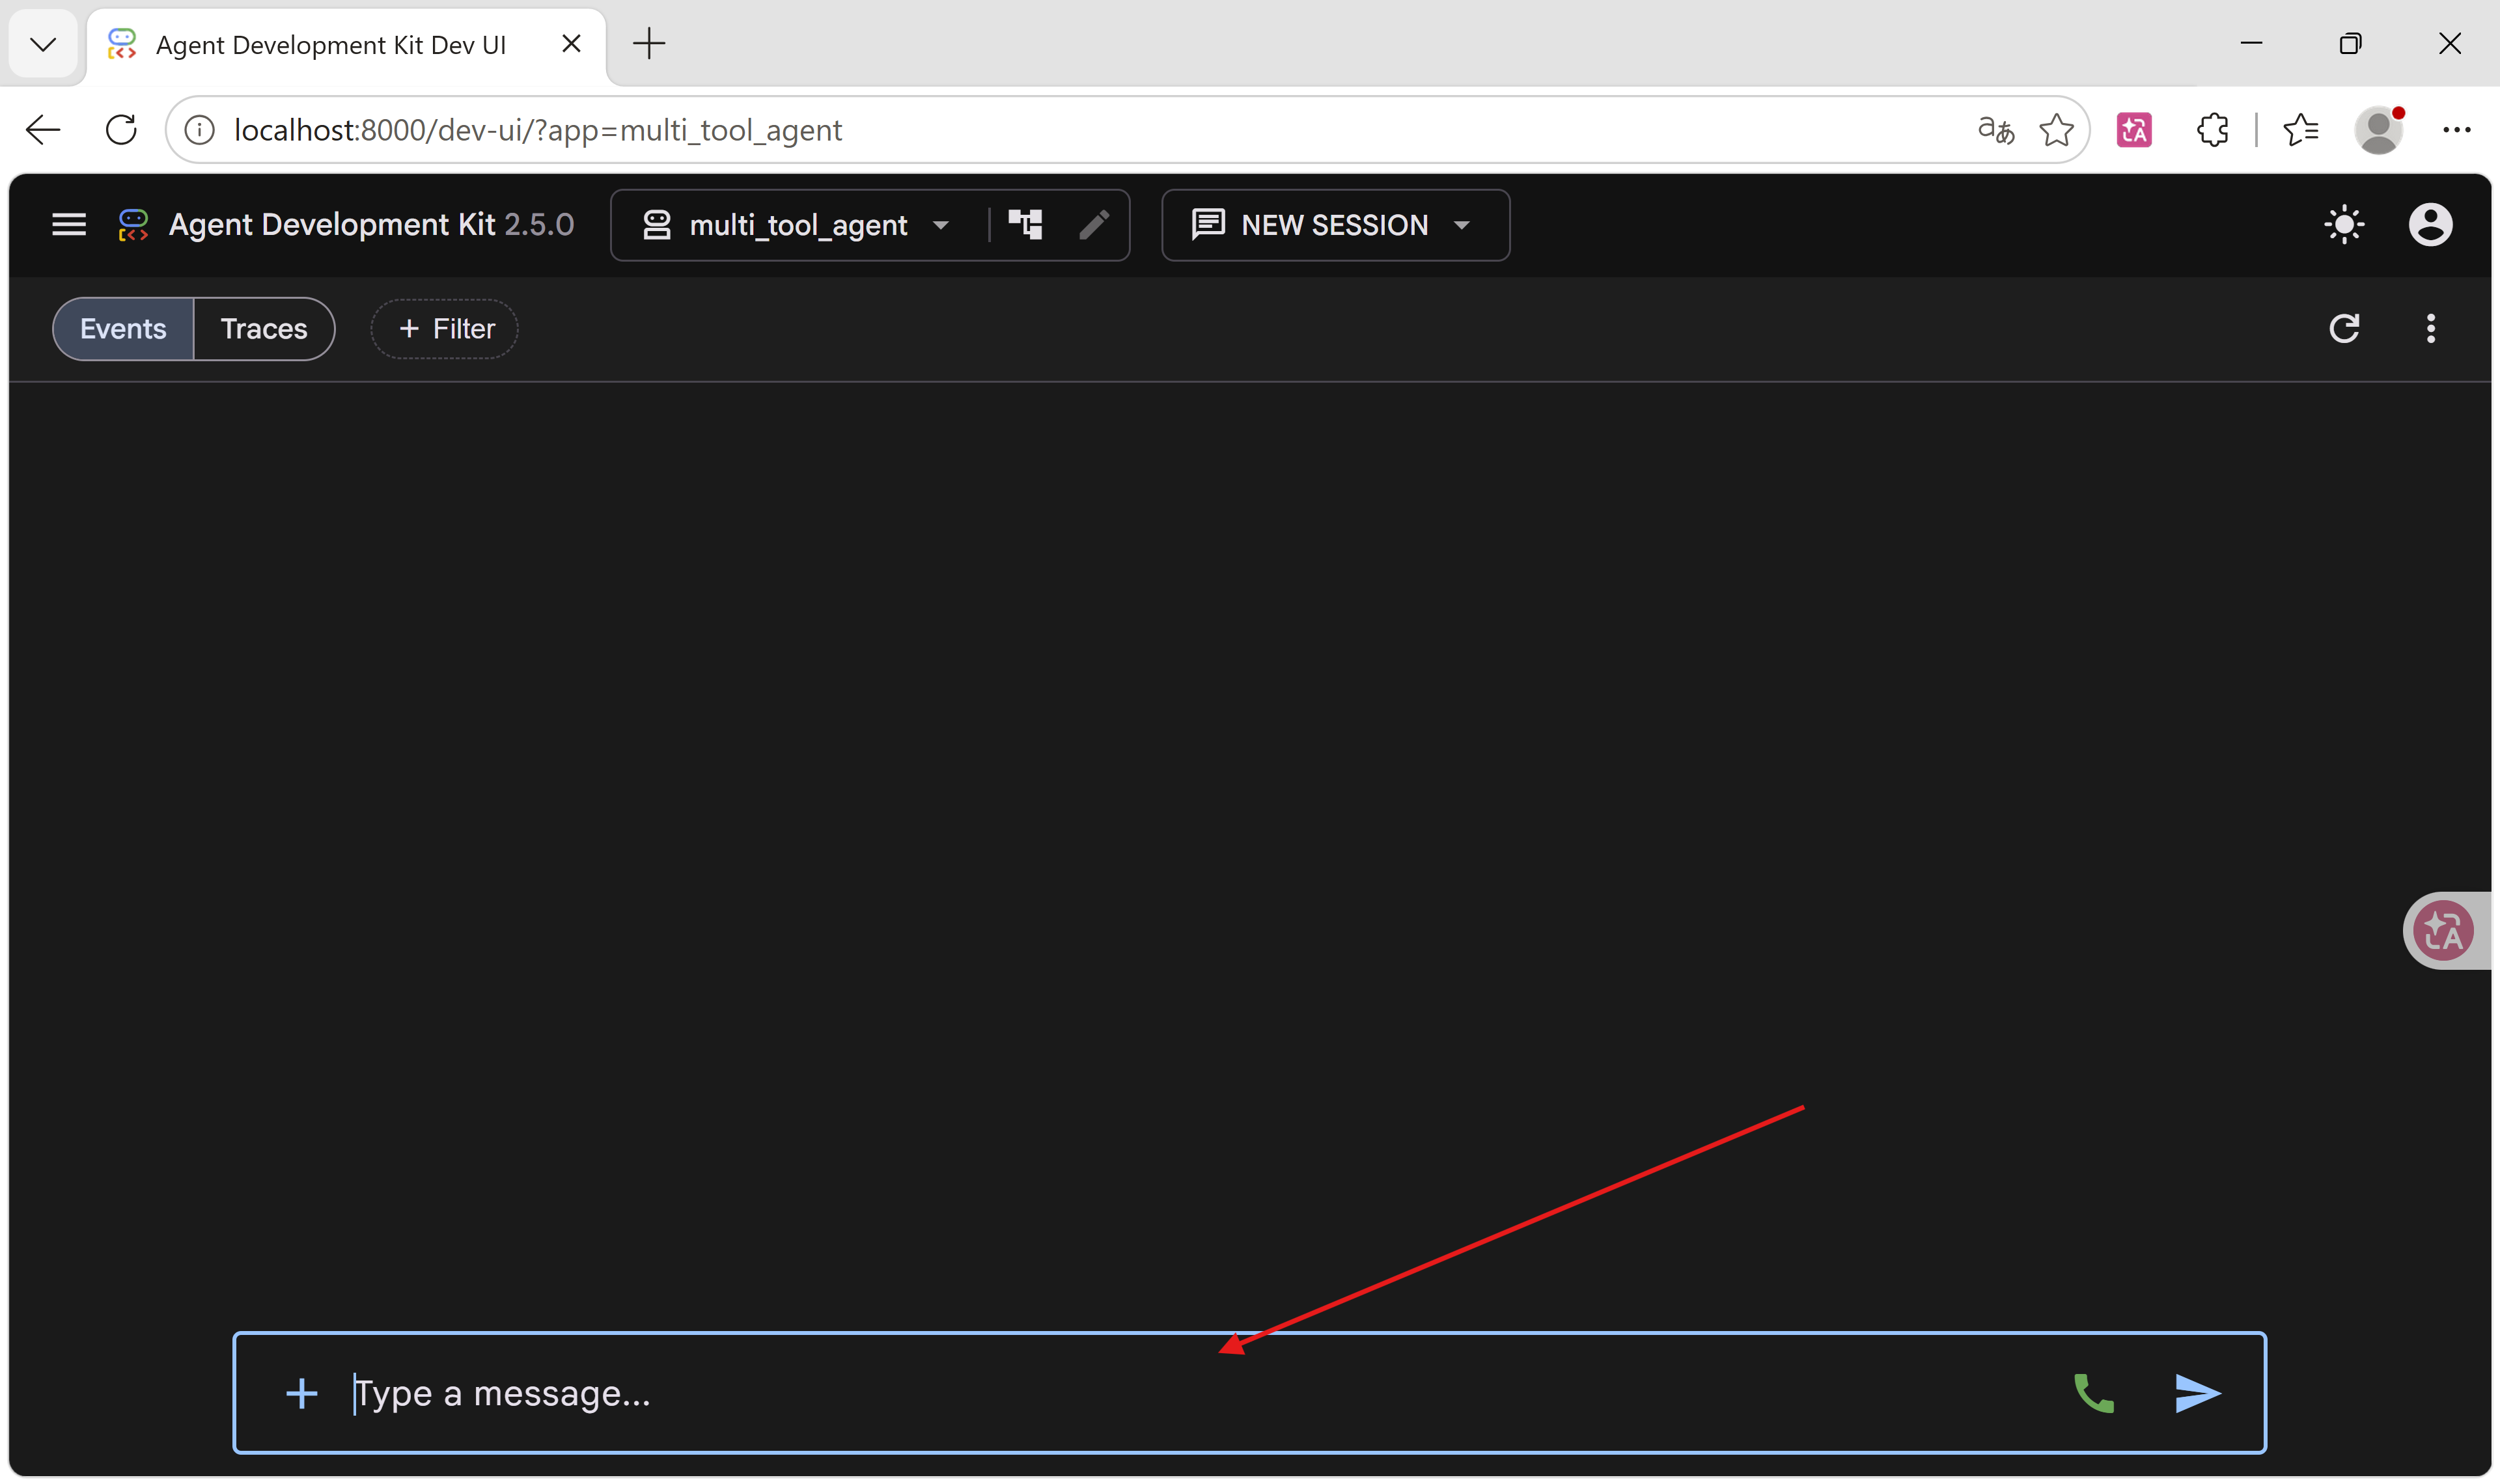
Task: Open the agent structure graph icon
Action: (x=1026, y=224)
